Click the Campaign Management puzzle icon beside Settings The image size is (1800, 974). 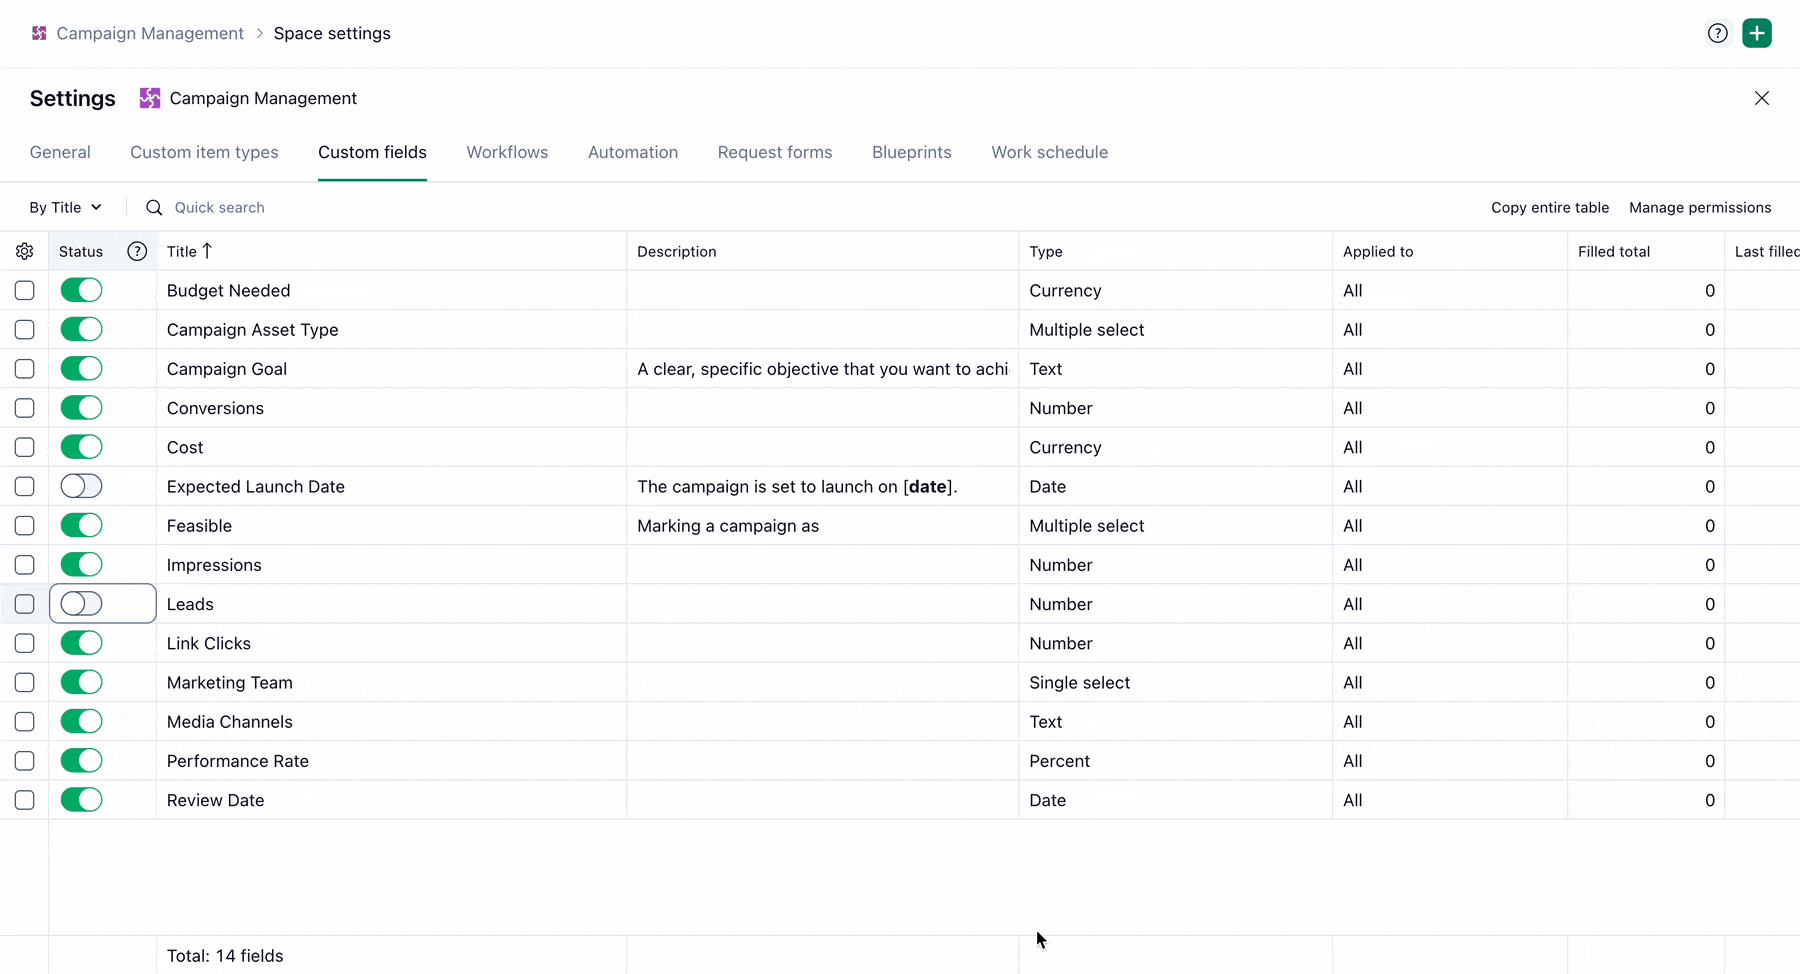150,98
